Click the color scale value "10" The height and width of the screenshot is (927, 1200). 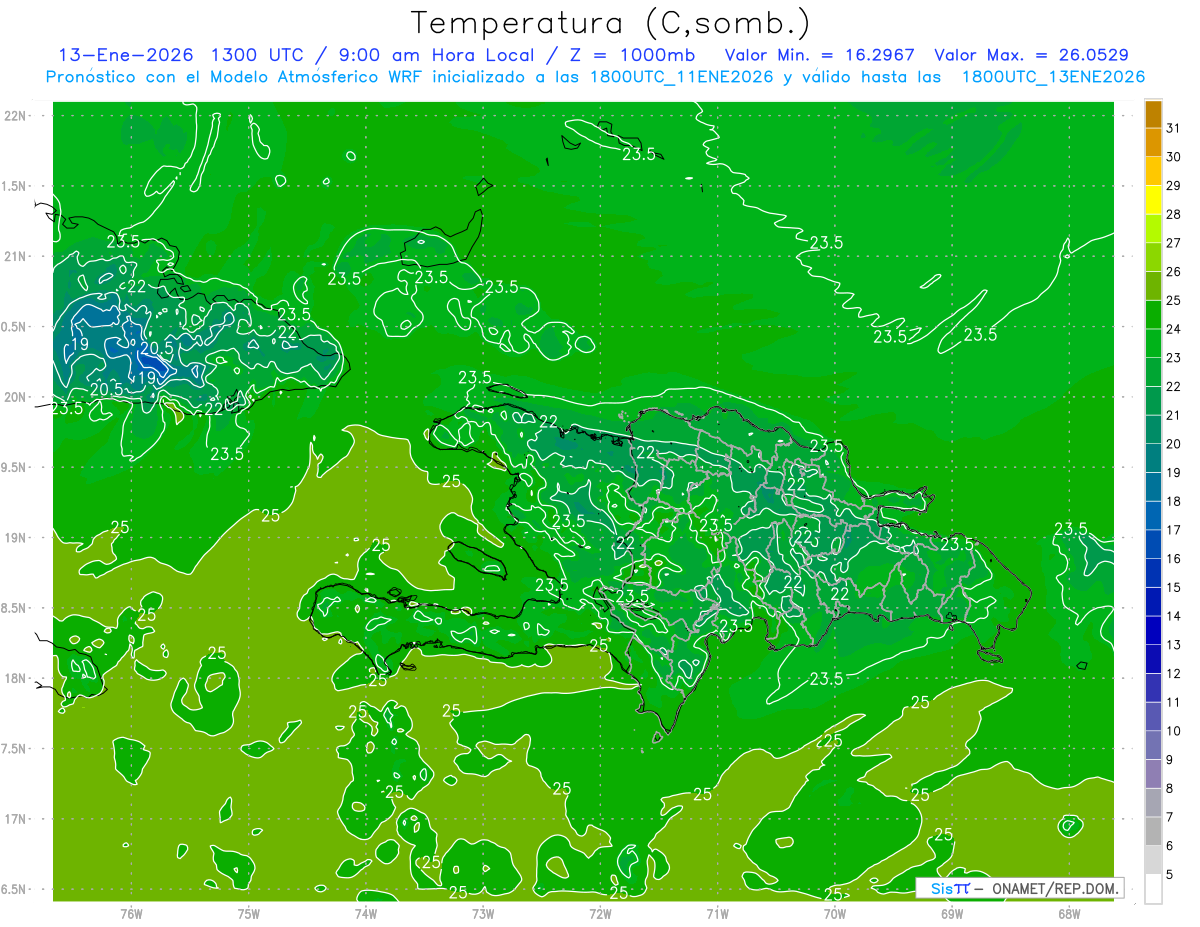coord(1174,731)
